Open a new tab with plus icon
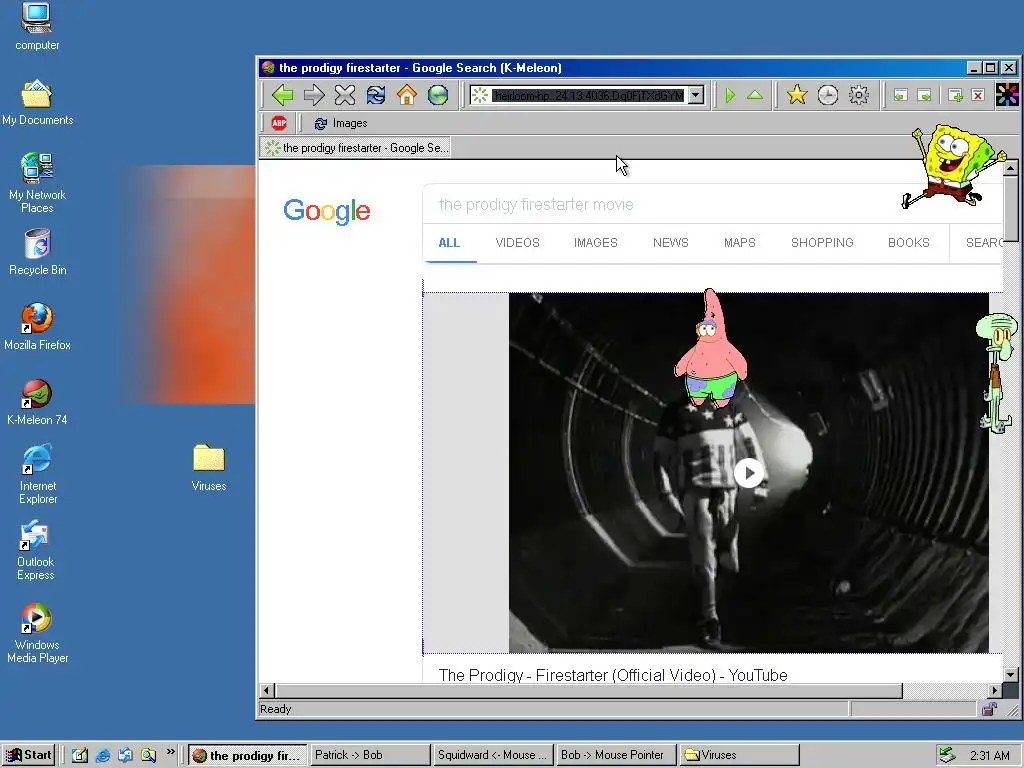This screenshot has height=768, width=1024. pyautogui.click(x=955, y=95)
